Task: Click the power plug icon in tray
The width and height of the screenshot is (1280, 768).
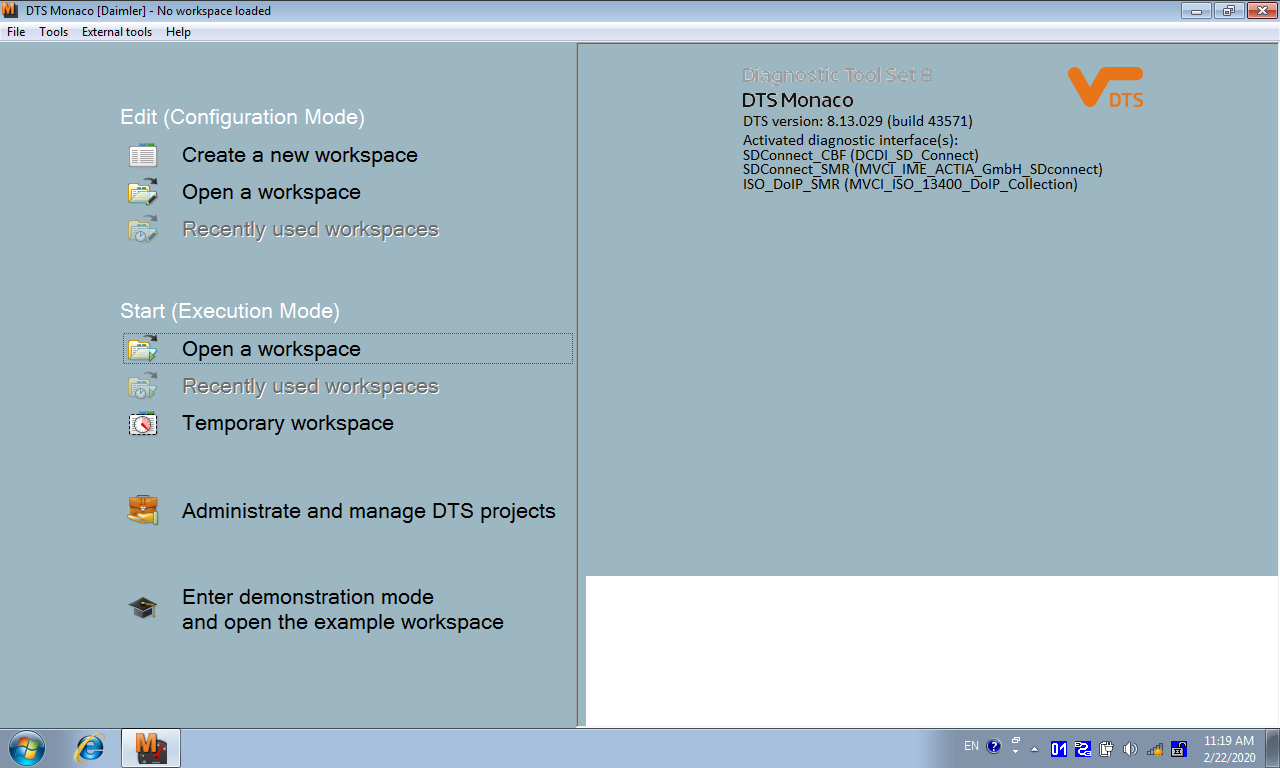Action: (x=1107, y=749)
